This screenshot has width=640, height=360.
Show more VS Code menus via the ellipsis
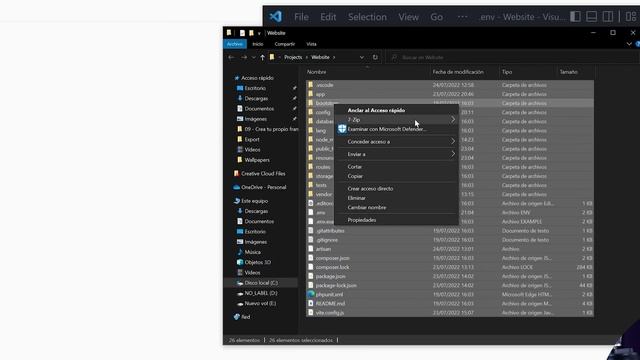462,17
